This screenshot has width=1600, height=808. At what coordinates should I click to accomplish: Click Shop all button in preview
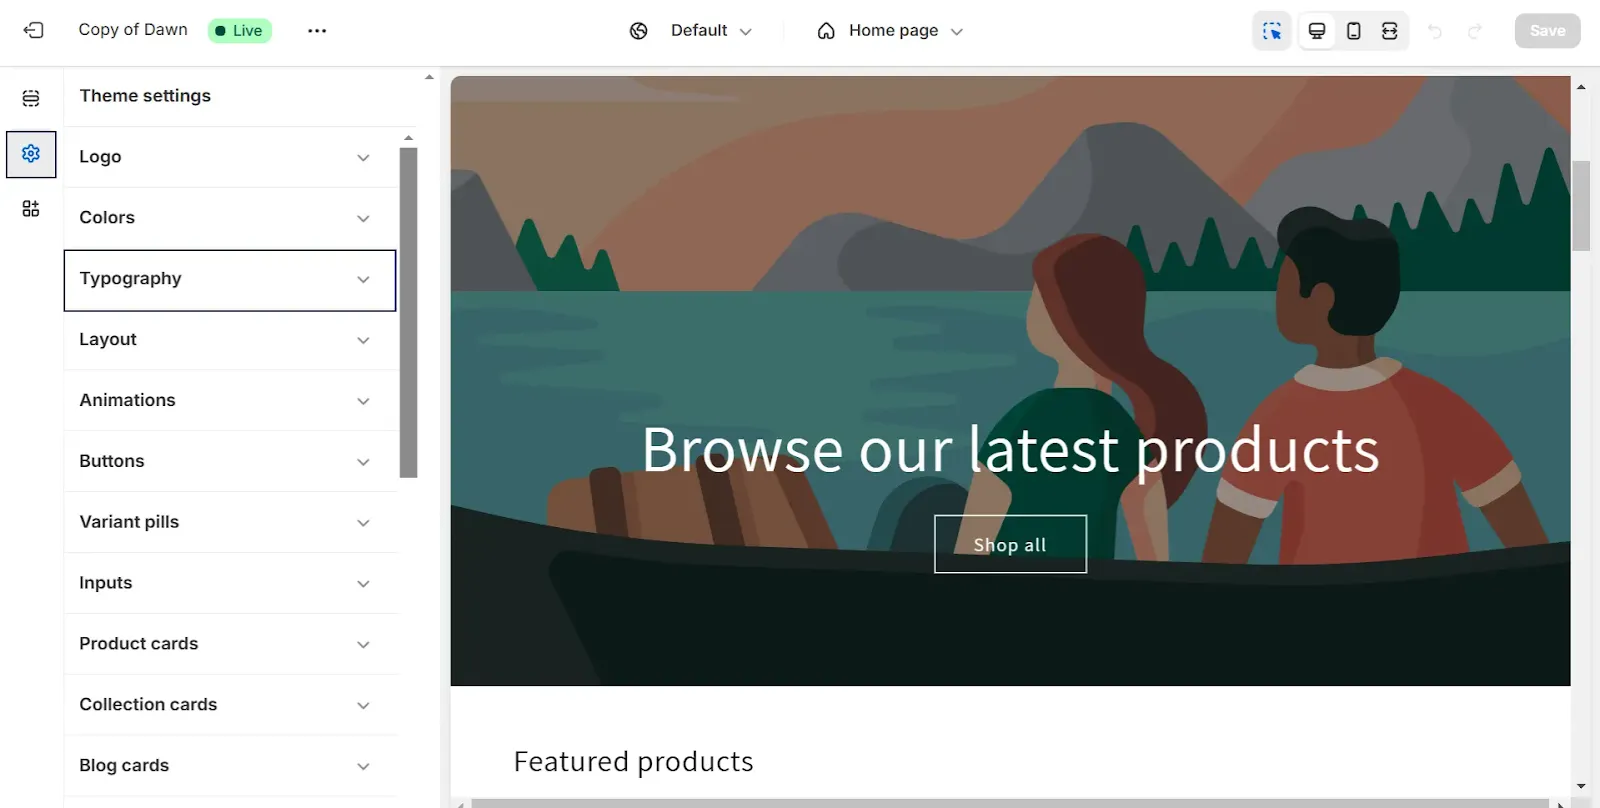(x=1010, y=544)
